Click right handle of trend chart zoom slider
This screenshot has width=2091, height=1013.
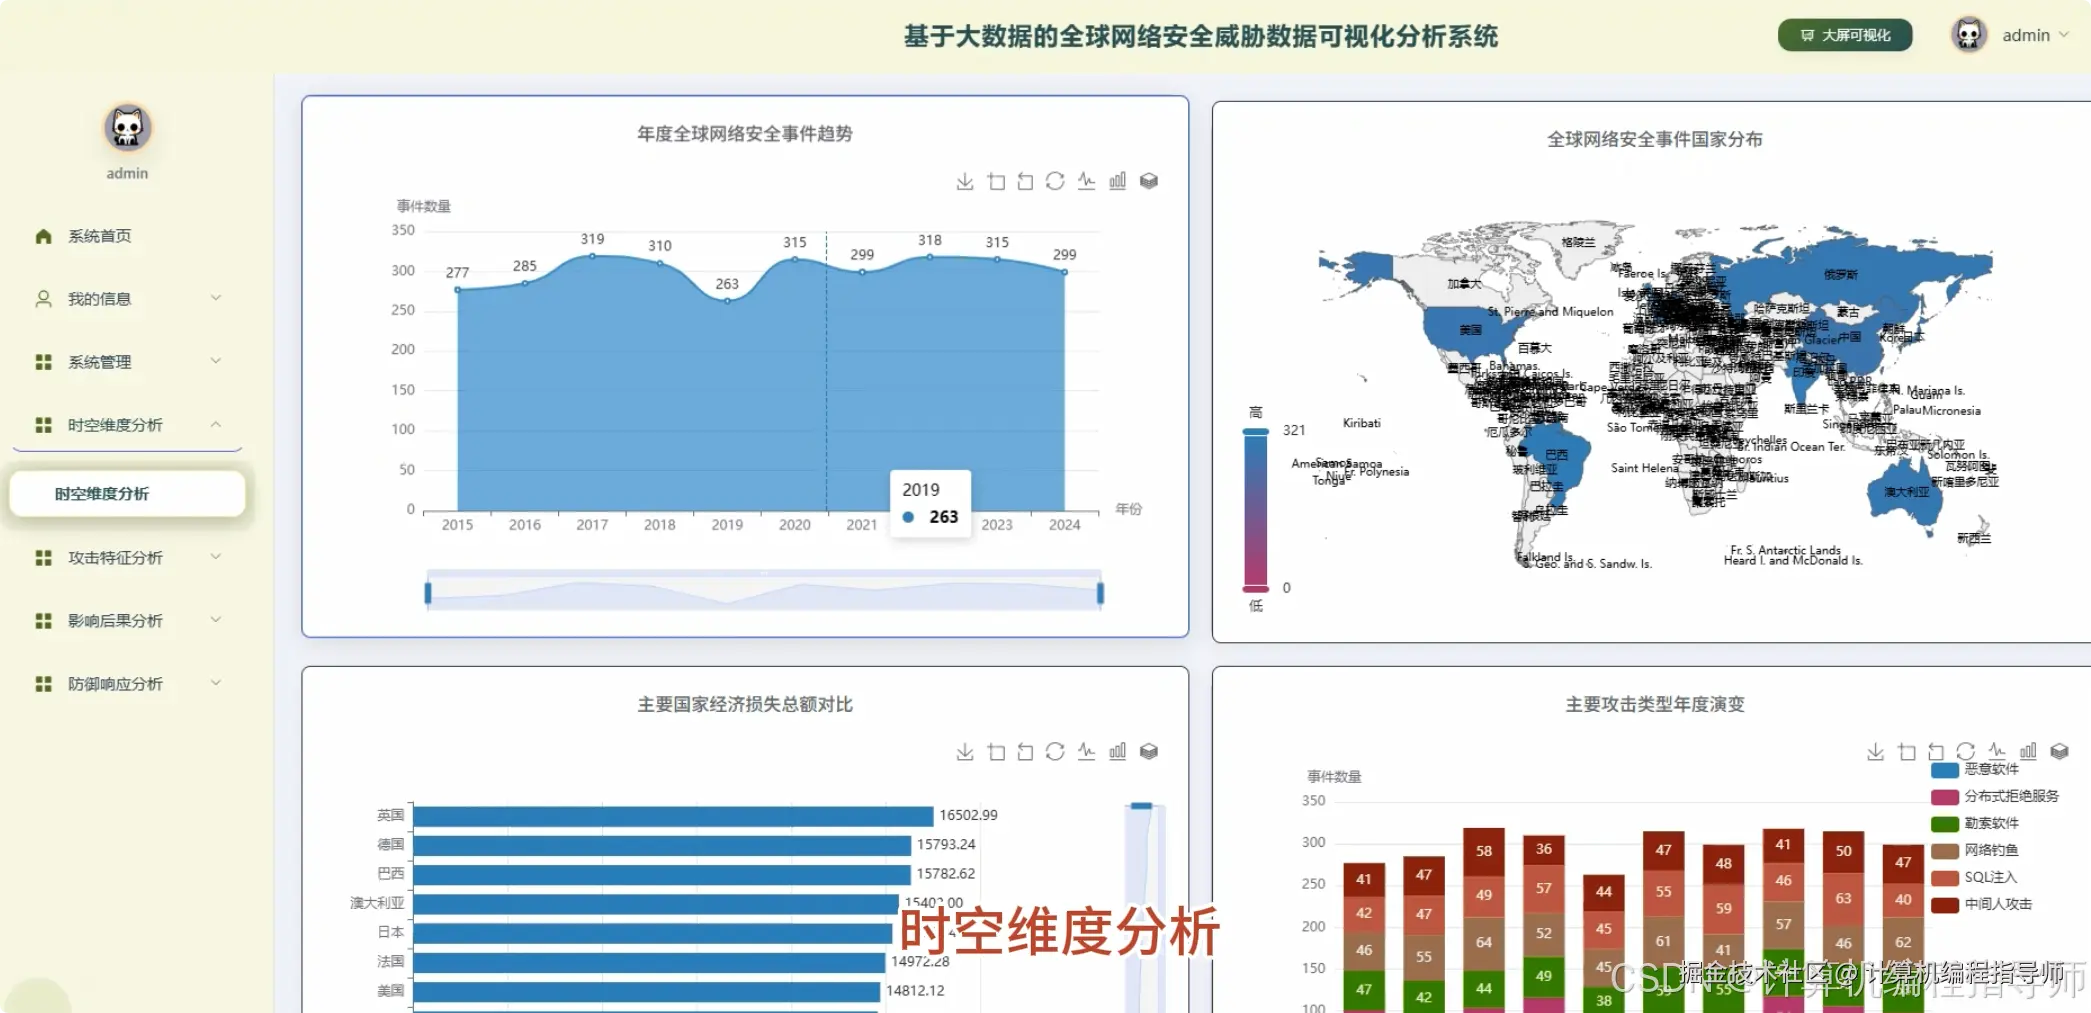(1100, 593)
